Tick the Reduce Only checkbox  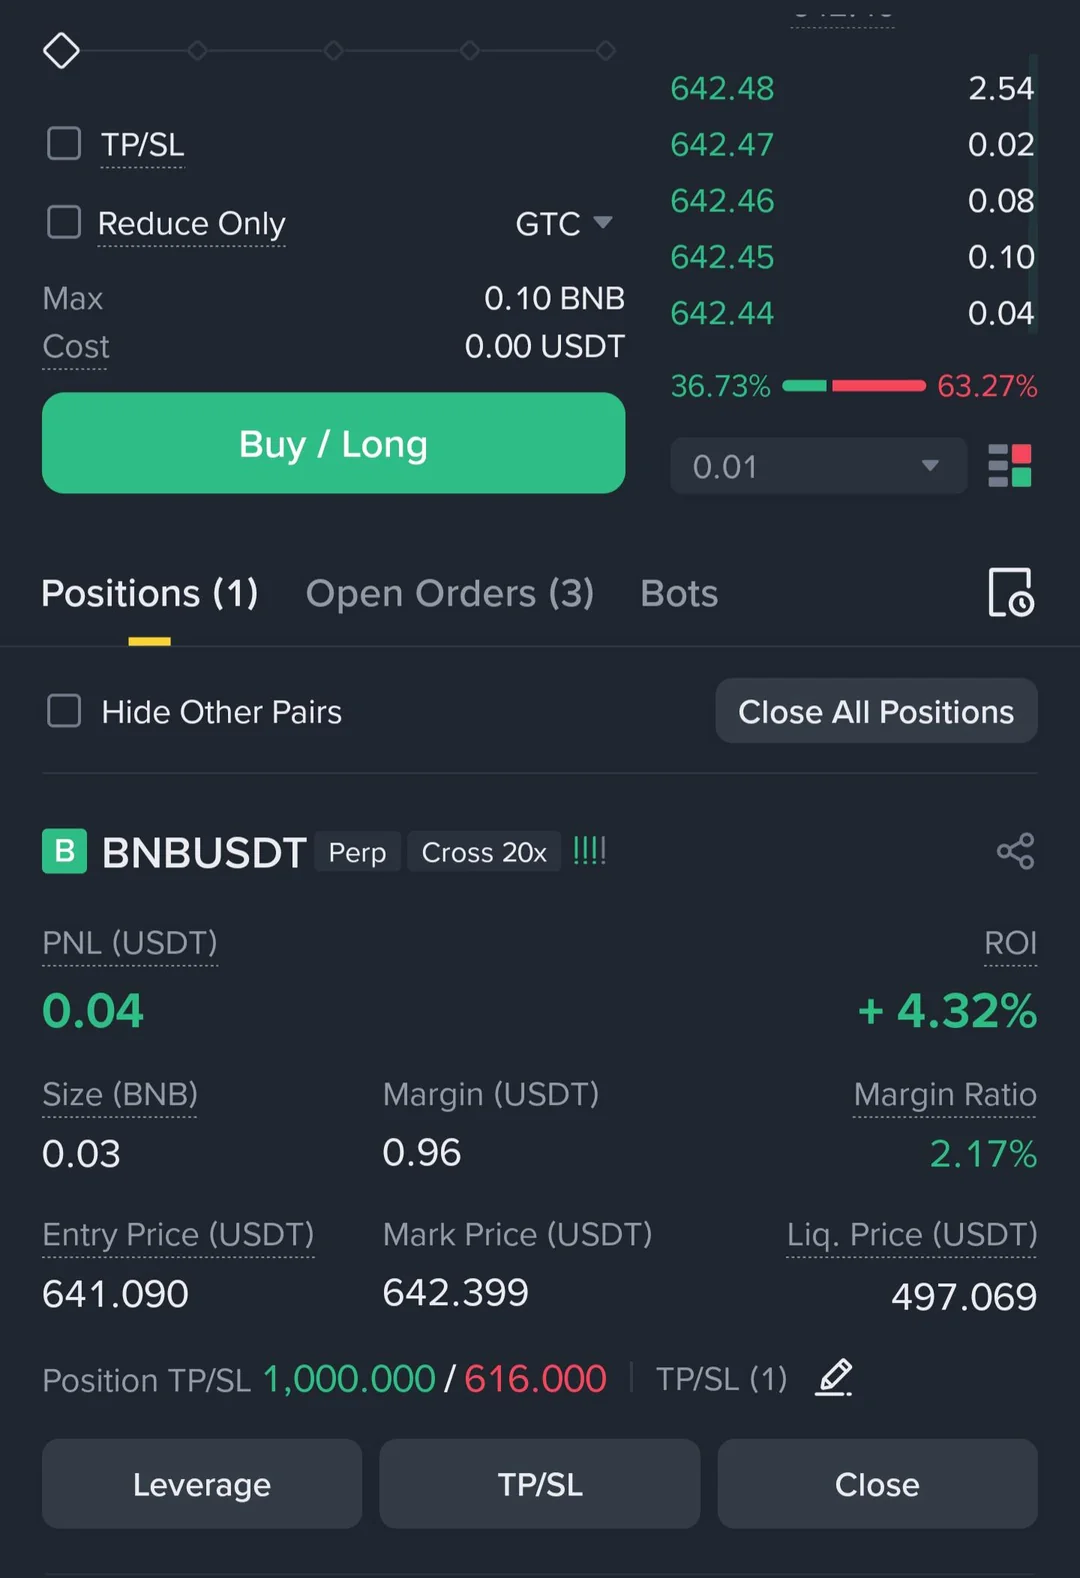tap(65, 222)
